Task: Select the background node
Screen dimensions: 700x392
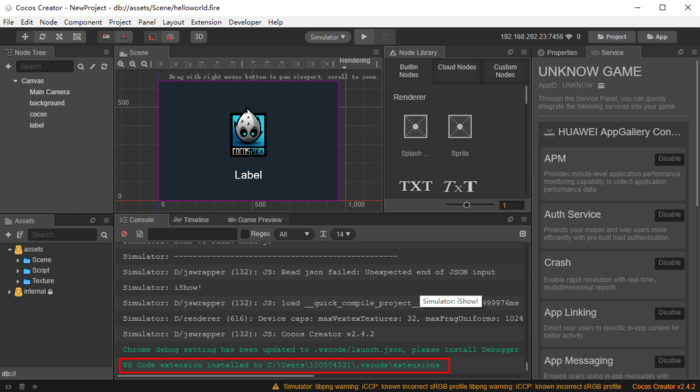Action: (x=47, y=103)
